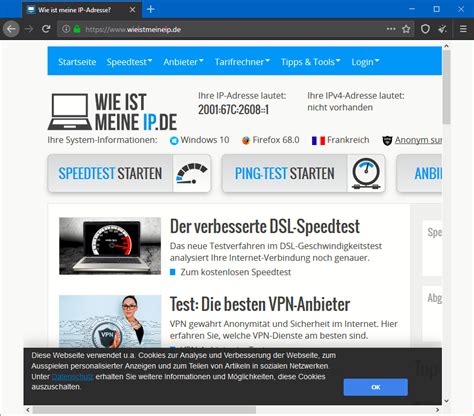This screenshot has height=416, width=474.
Task: Click the horizontal scrollbar thumb
Action: pos(144,410)
